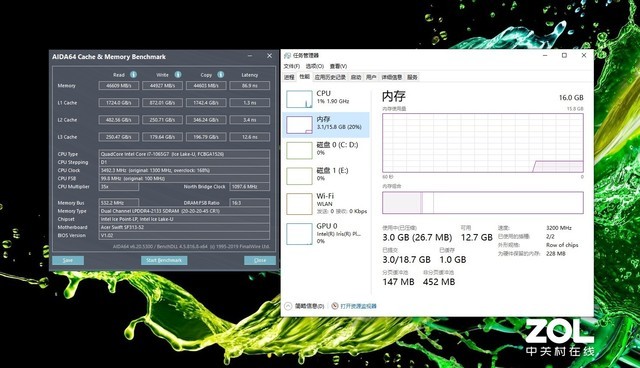Select the Wi-Fi WLAN performance item
The height and width of the screenshot is (368, 640).
(326, 203)
